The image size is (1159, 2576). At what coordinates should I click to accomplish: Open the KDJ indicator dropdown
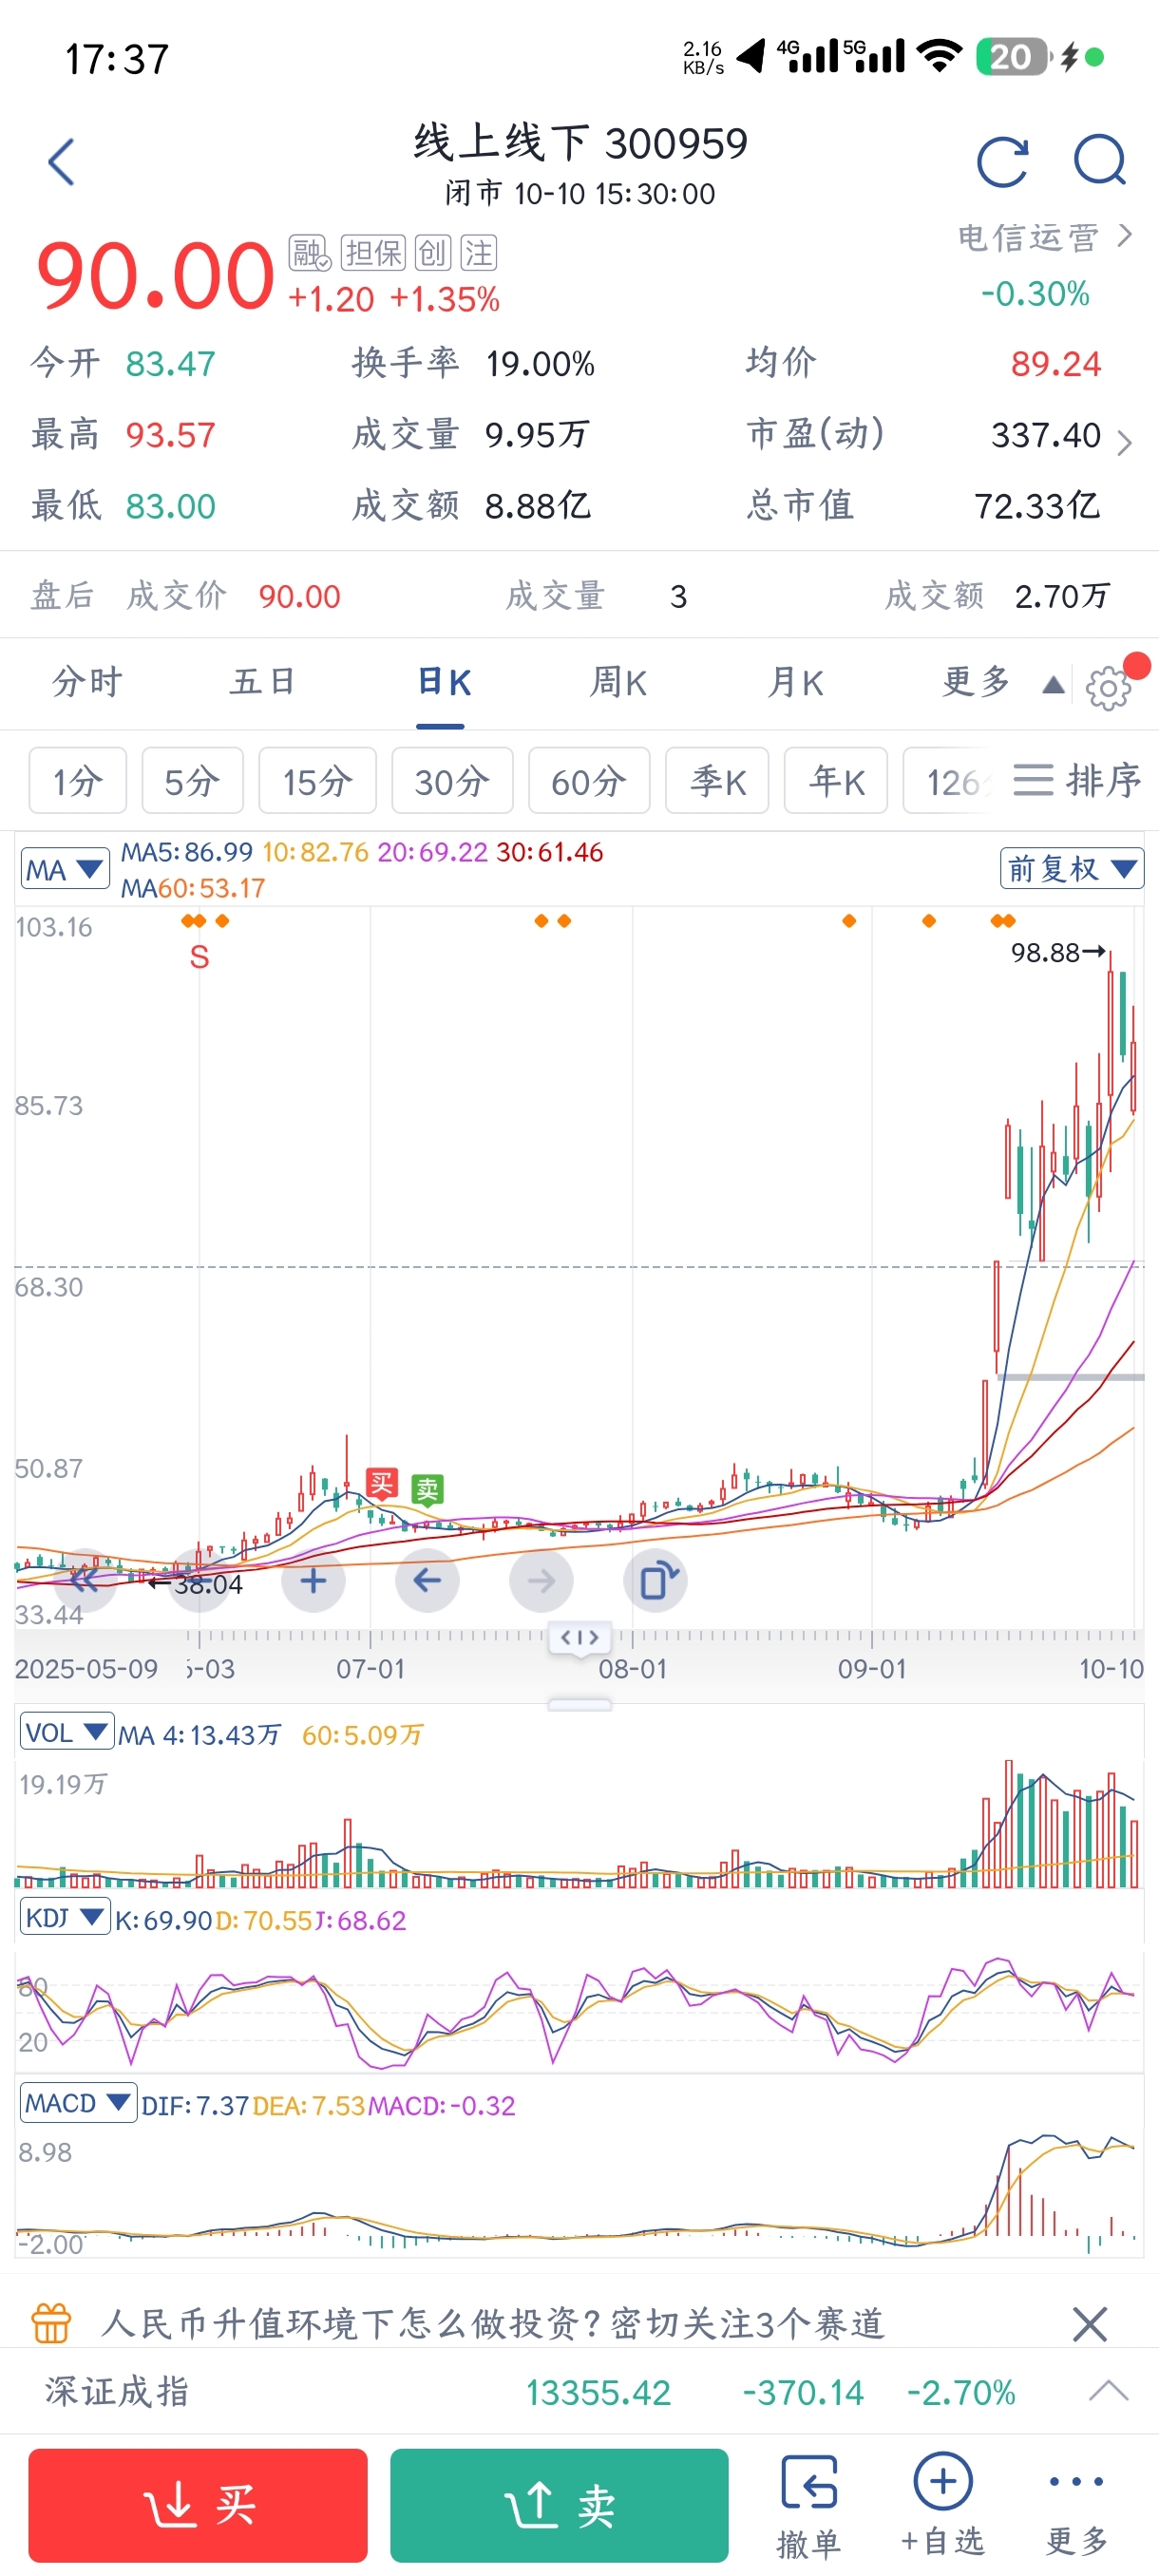pyautogui.click(x=64, y=1917)
